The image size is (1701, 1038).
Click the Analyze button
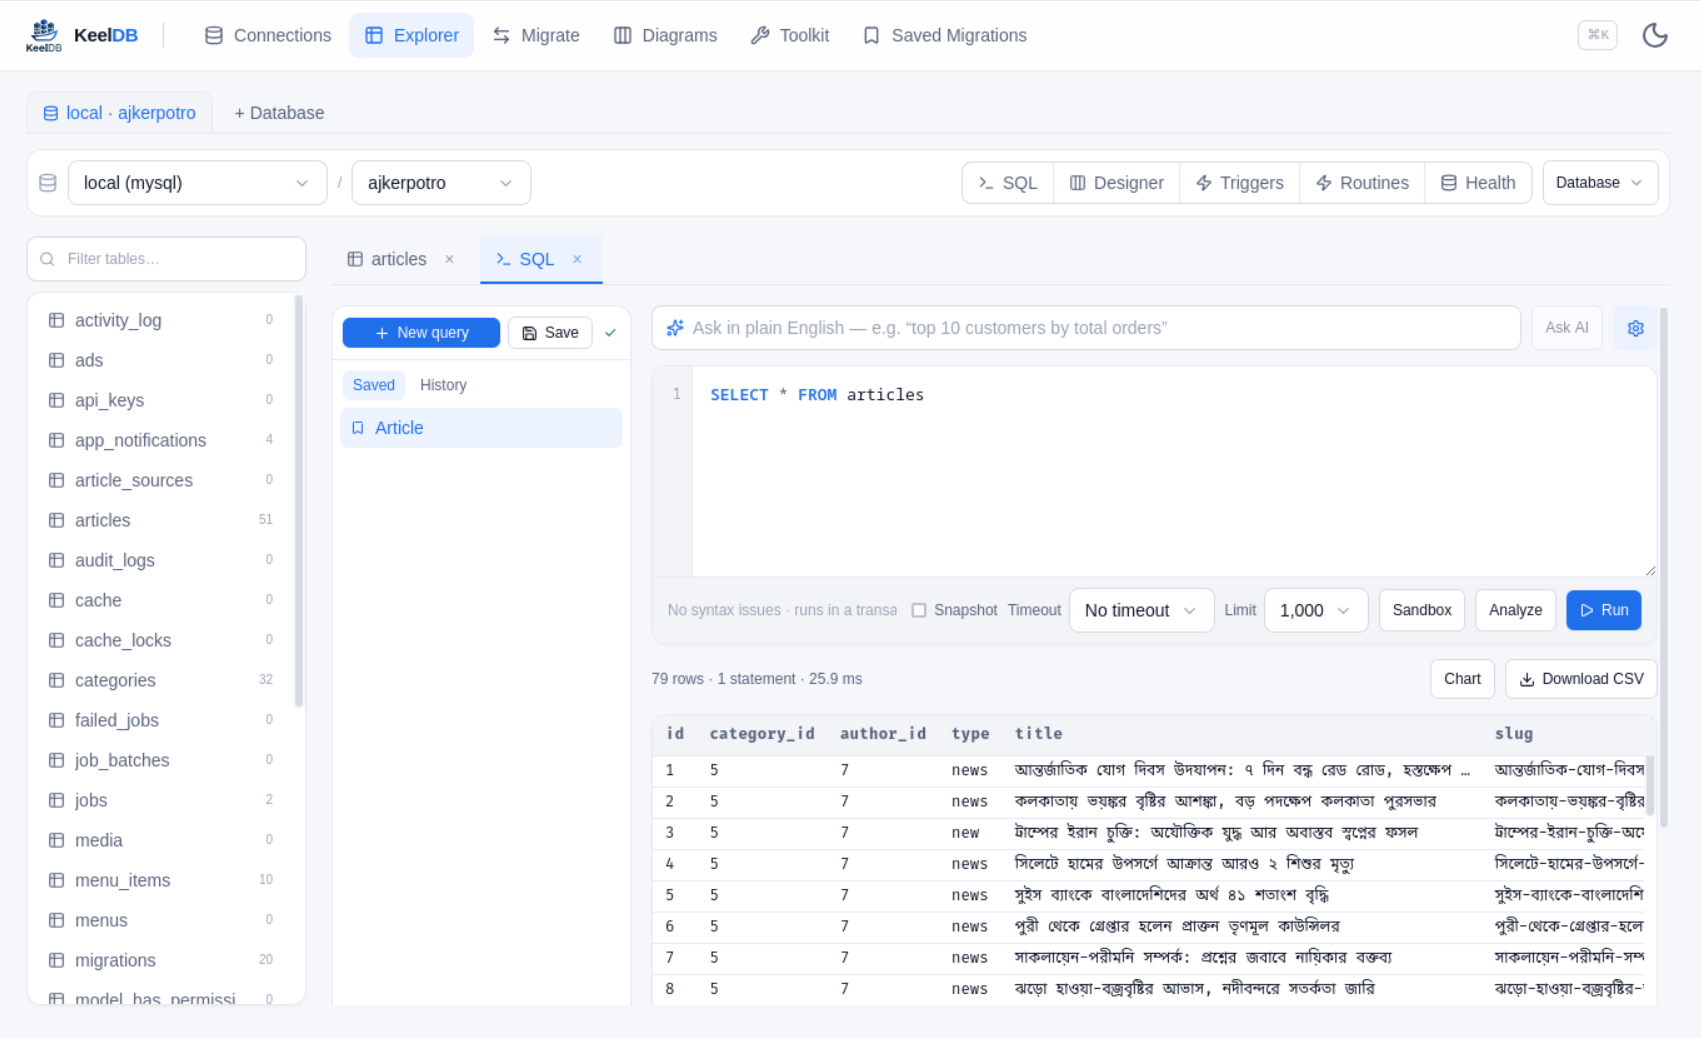[1515, 610]
